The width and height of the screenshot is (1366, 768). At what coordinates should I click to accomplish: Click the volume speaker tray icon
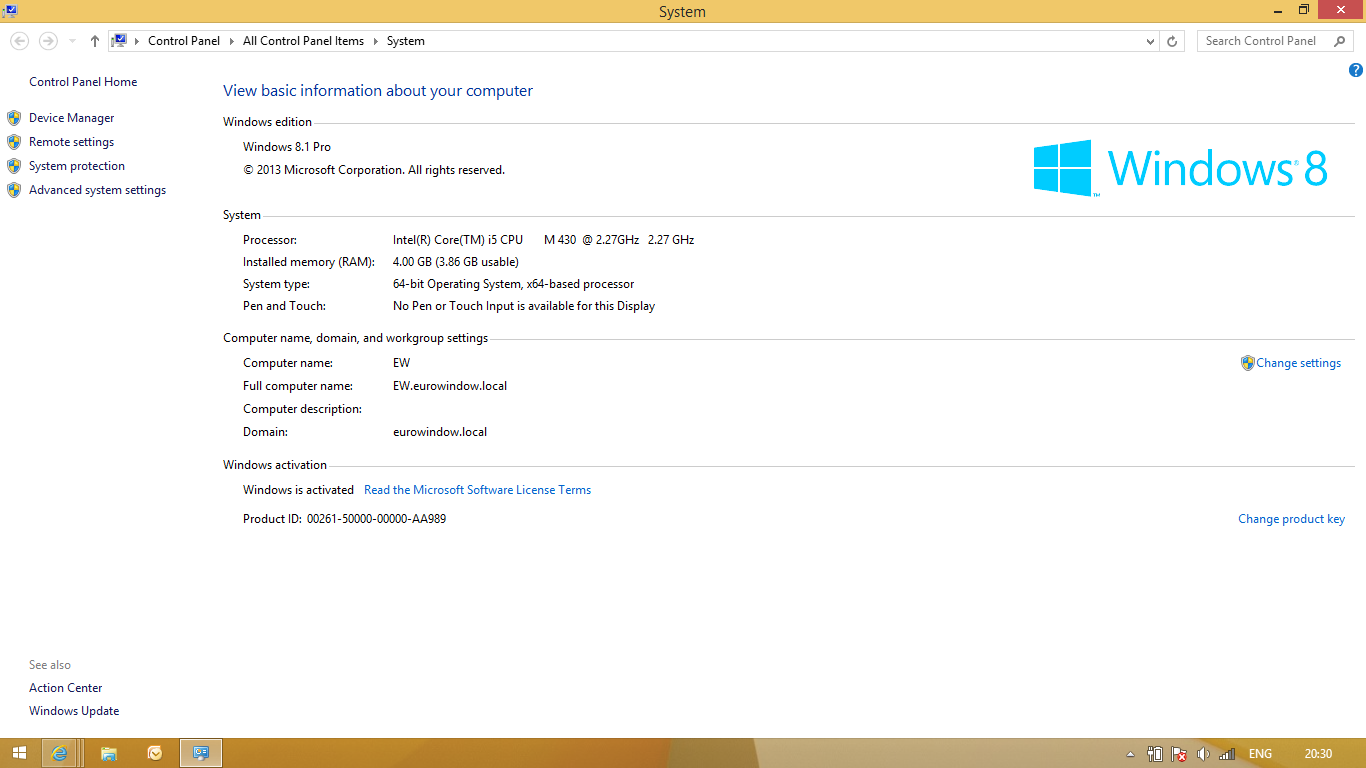coord(1203,754)
